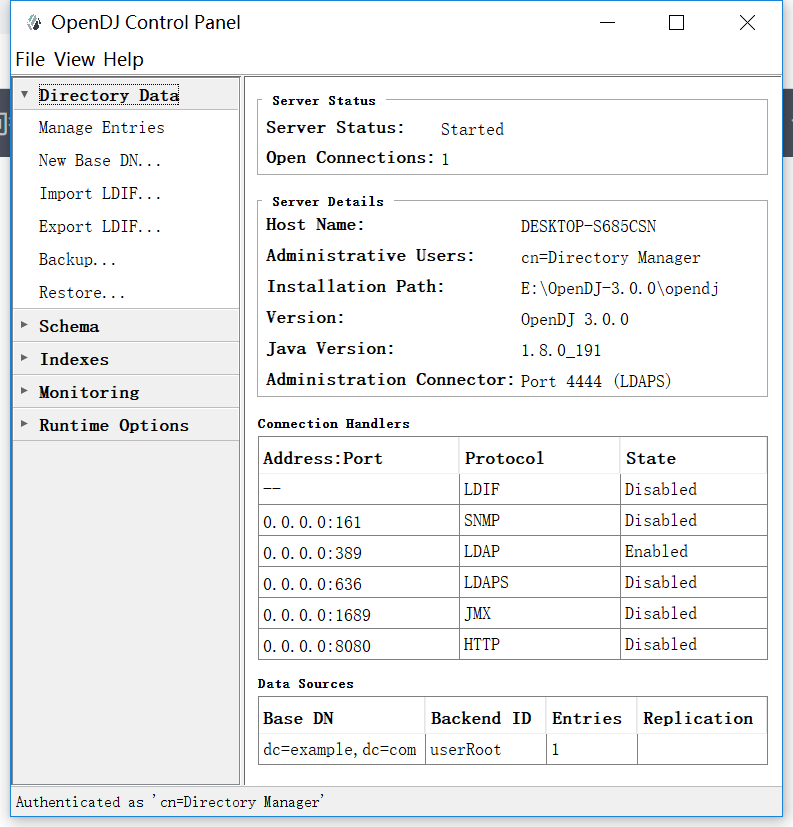This screenshot has width=793, height=827.
Task: Maximize the OpenDJ Control Panel window
Action: (x=676, y=23)
